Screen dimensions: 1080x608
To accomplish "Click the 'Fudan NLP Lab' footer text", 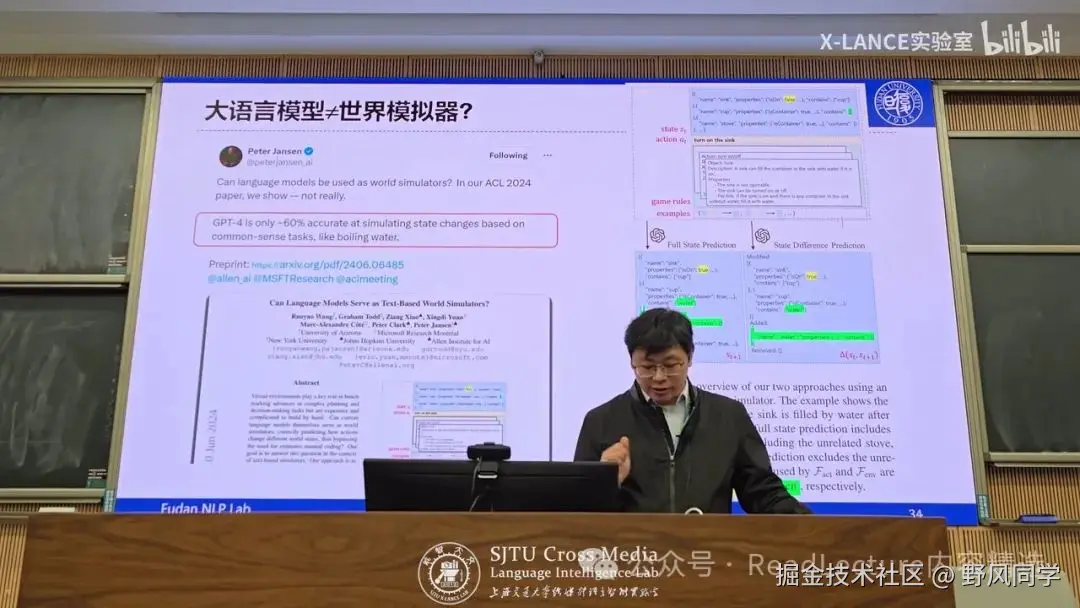I will pos(205,508).
